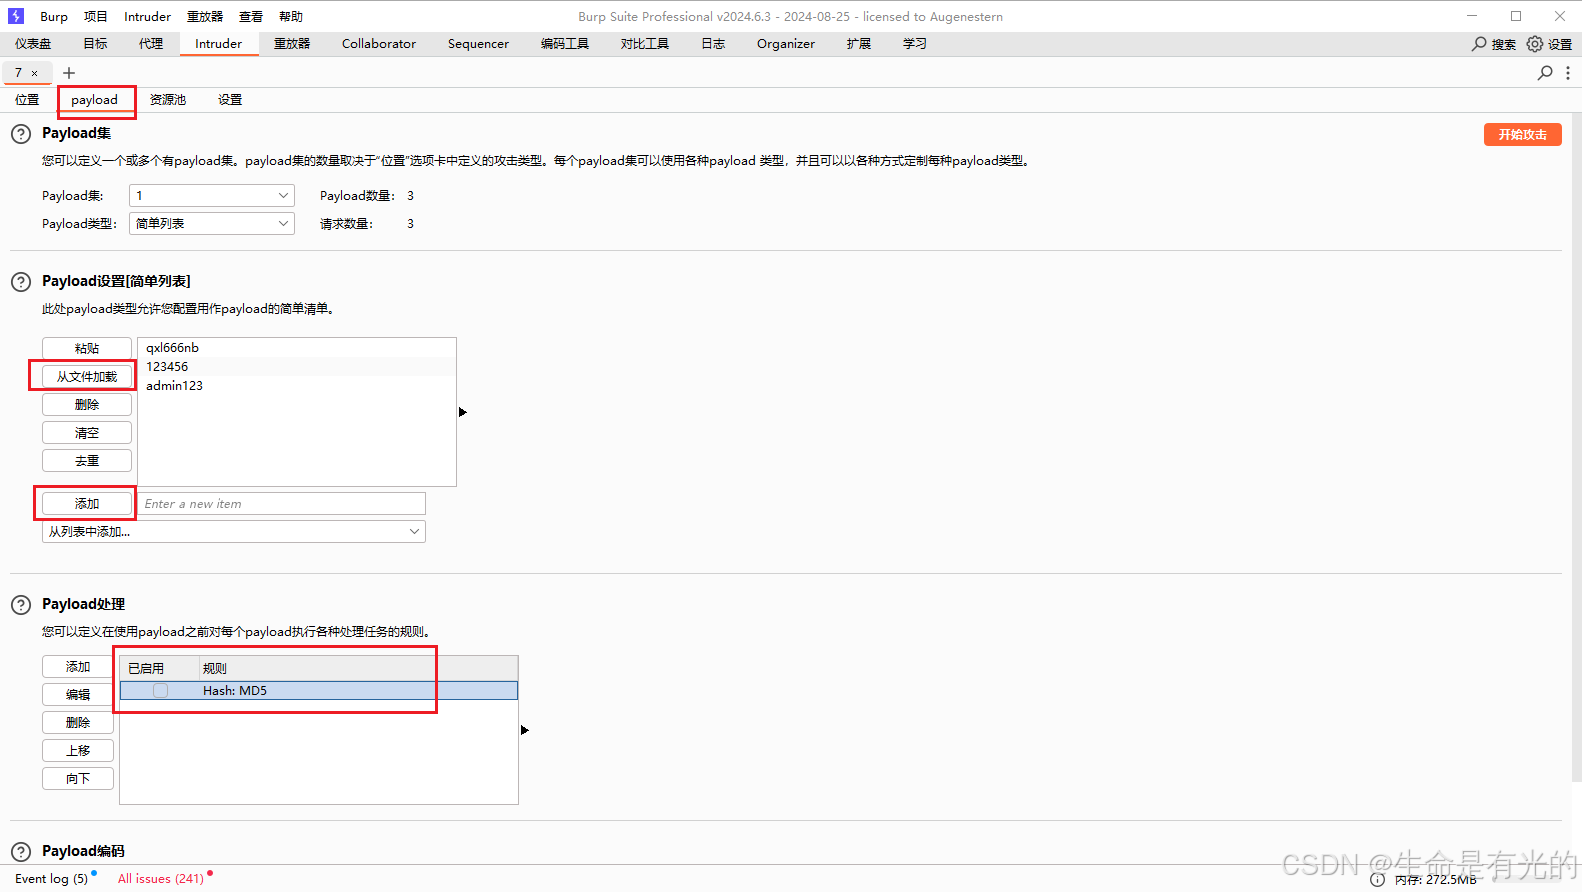Switch to 目标 tab
This screenshot has width=1582, height=892.
[96, 44]
